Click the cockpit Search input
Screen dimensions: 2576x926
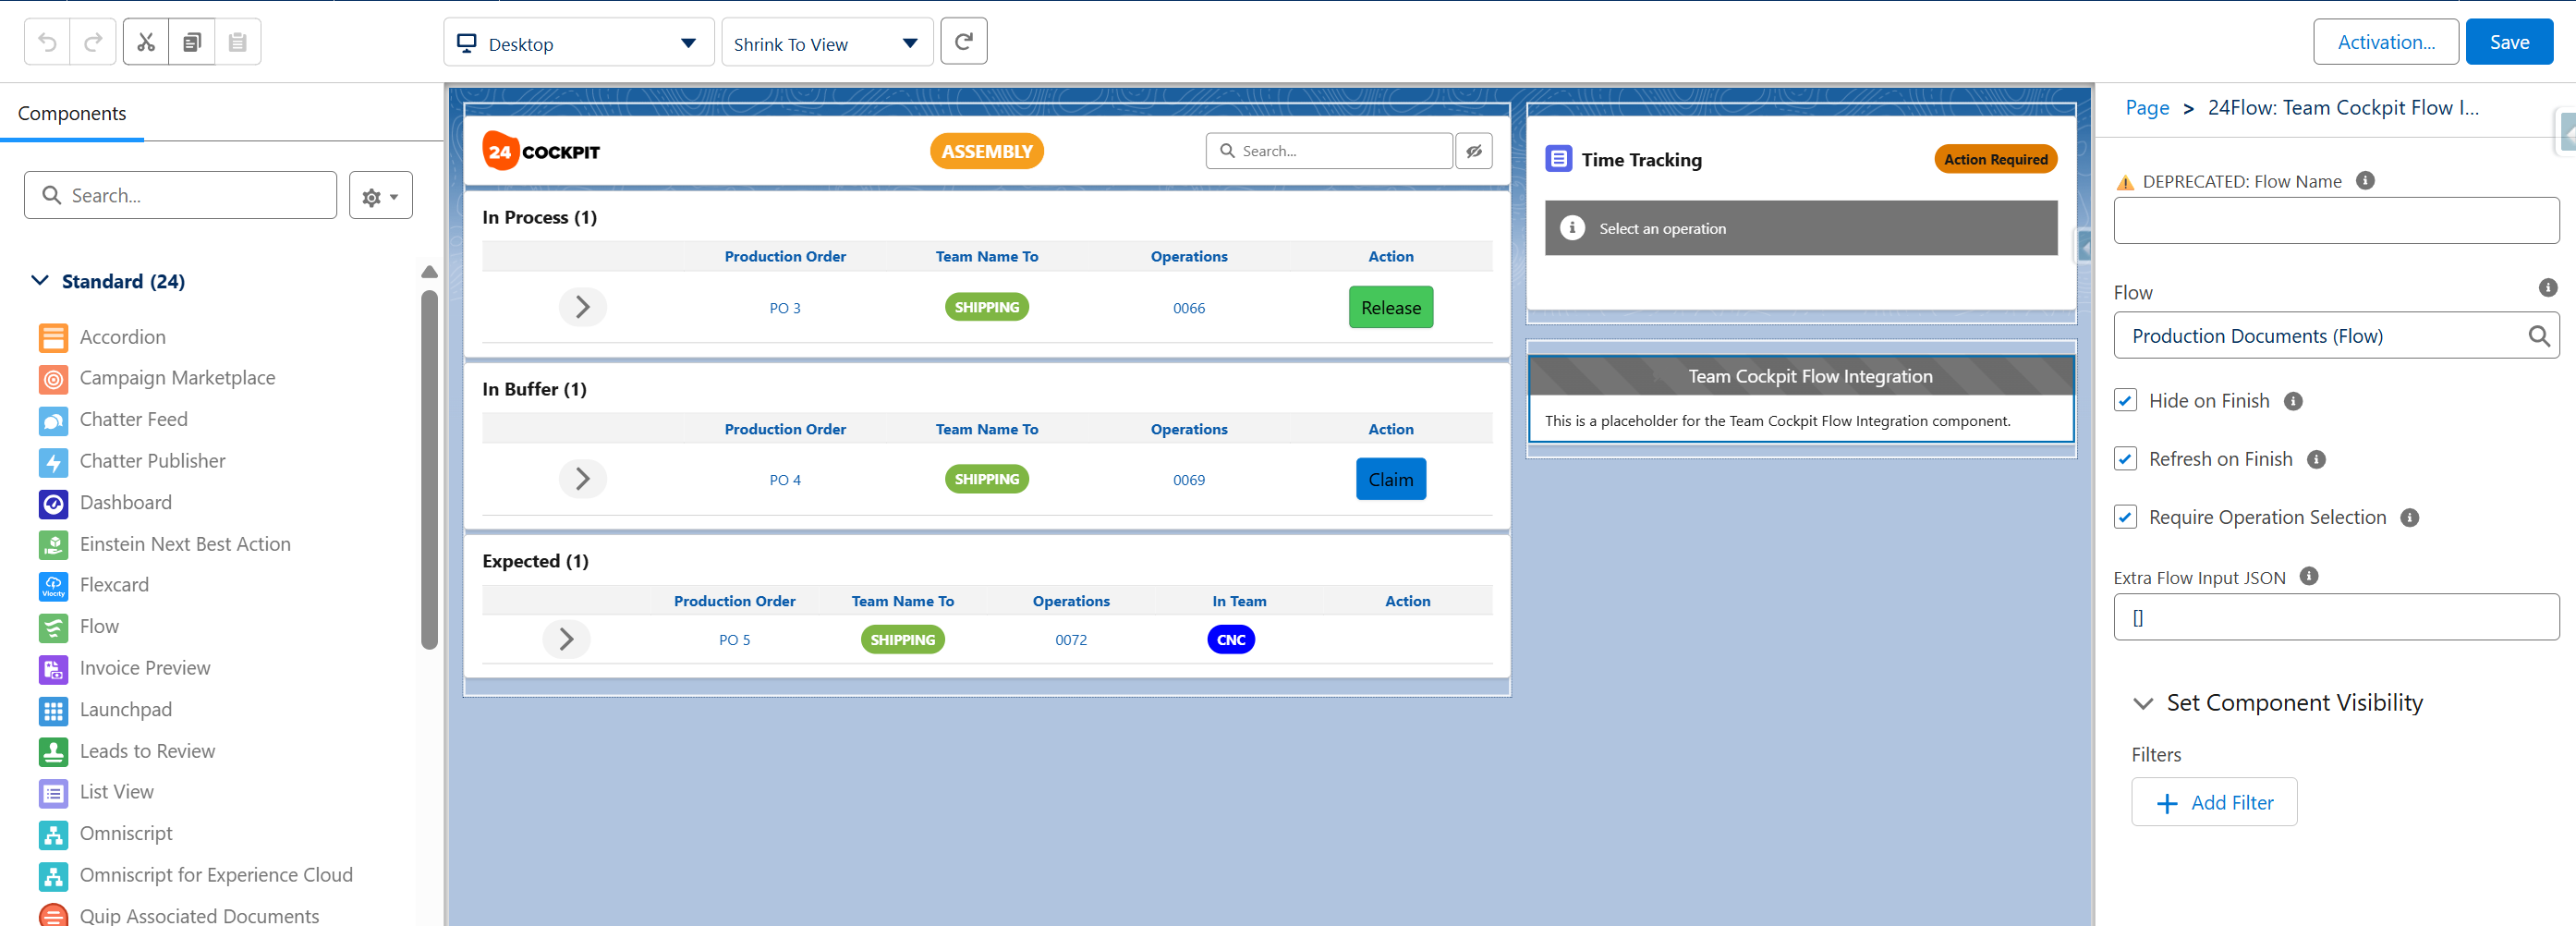click(1329, 151)
